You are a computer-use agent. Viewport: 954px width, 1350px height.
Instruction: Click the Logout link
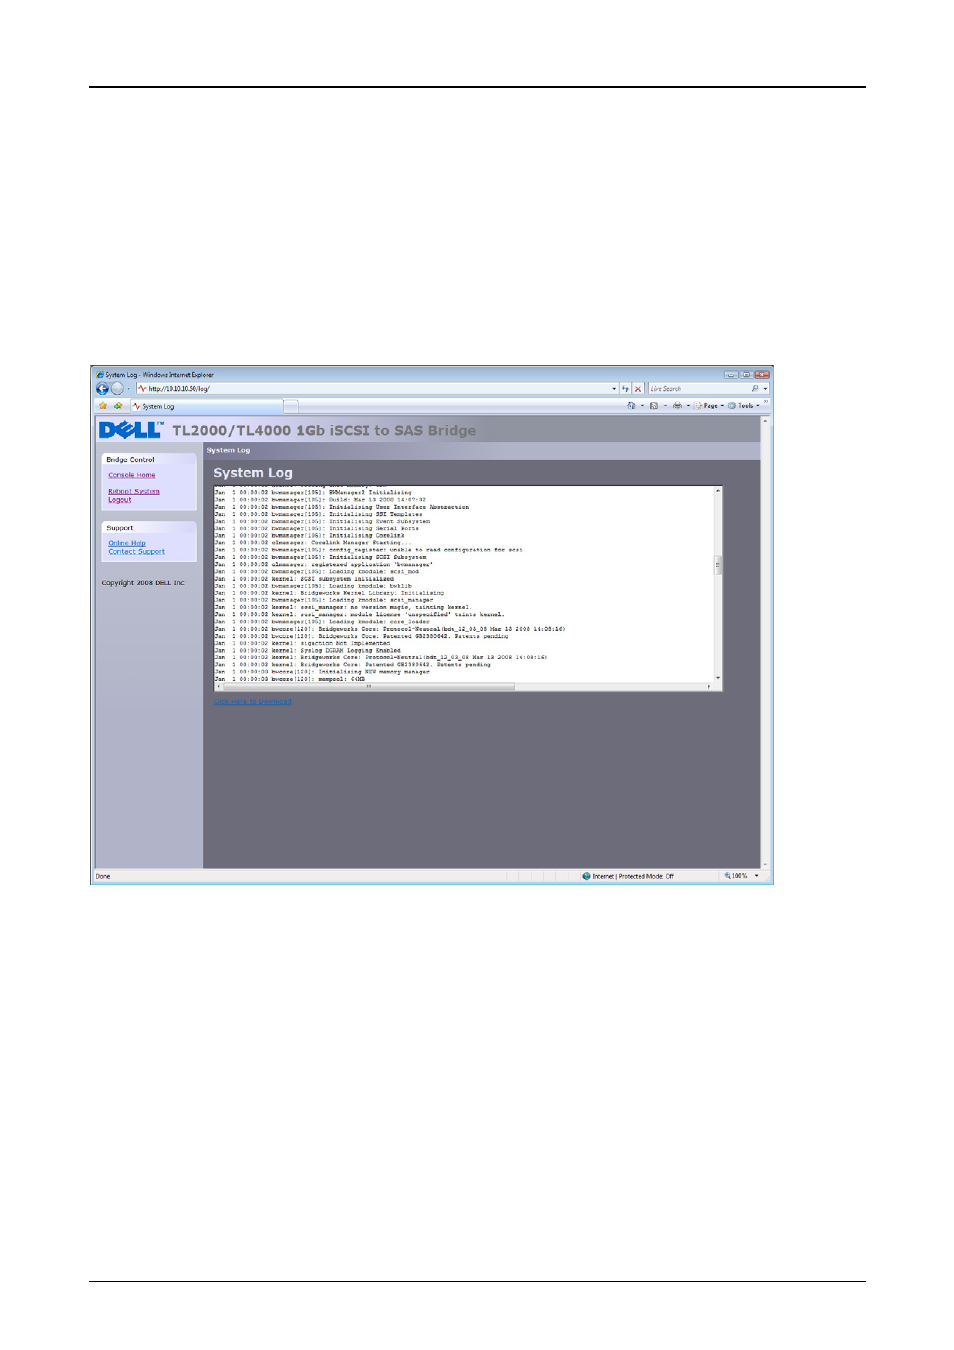click(120, 499)
